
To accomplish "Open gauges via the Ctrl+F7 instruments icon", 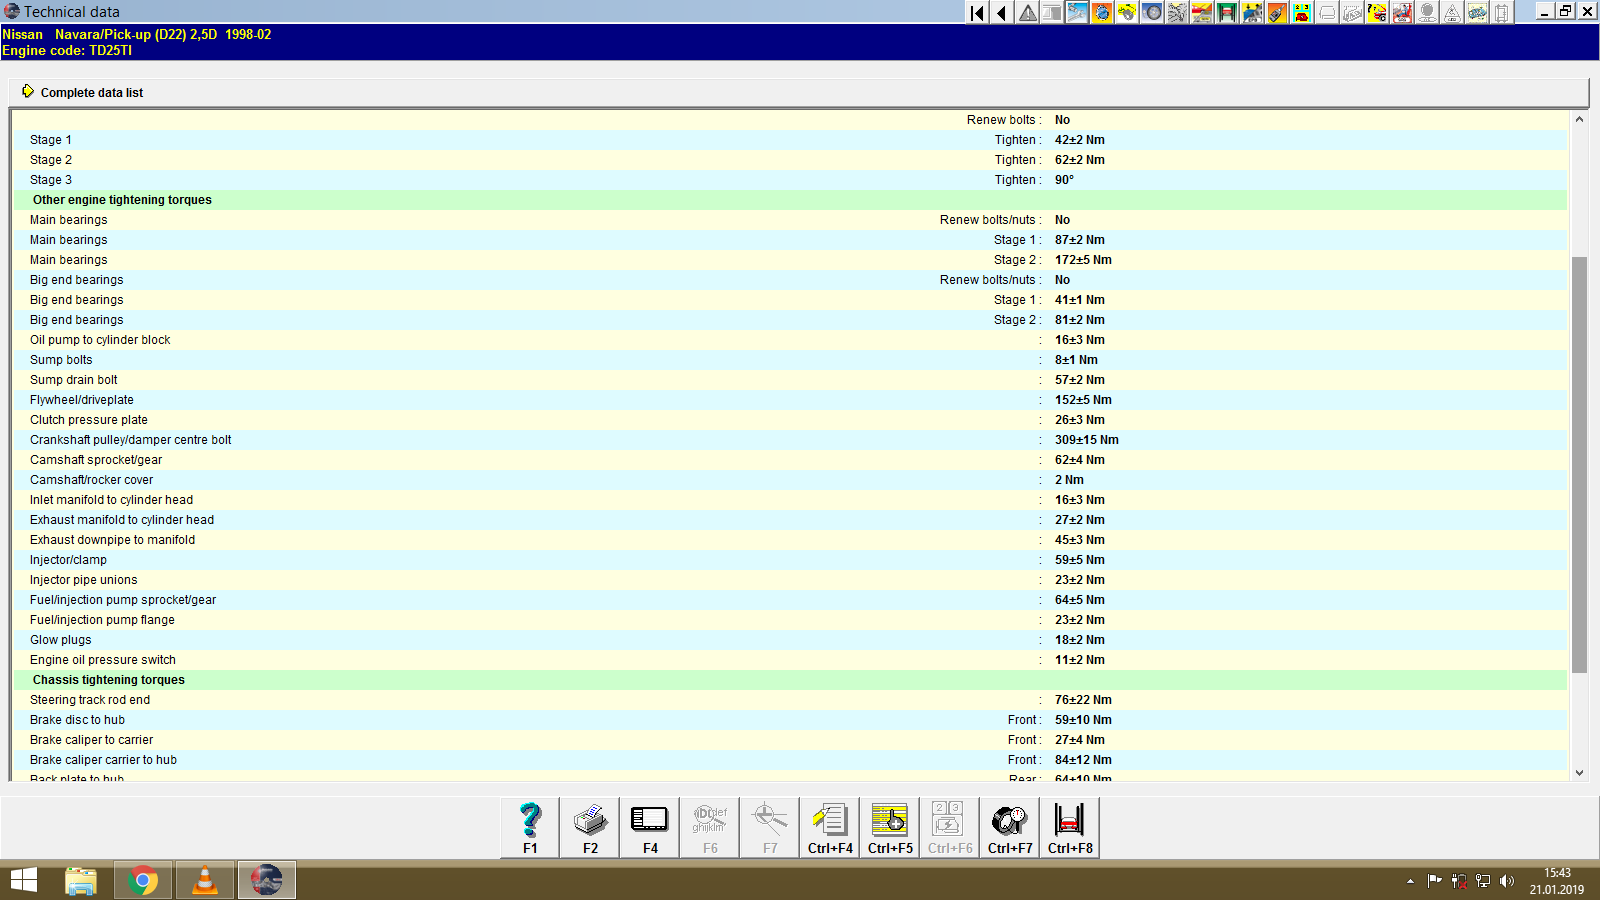I will click(x=1009, y=820).
